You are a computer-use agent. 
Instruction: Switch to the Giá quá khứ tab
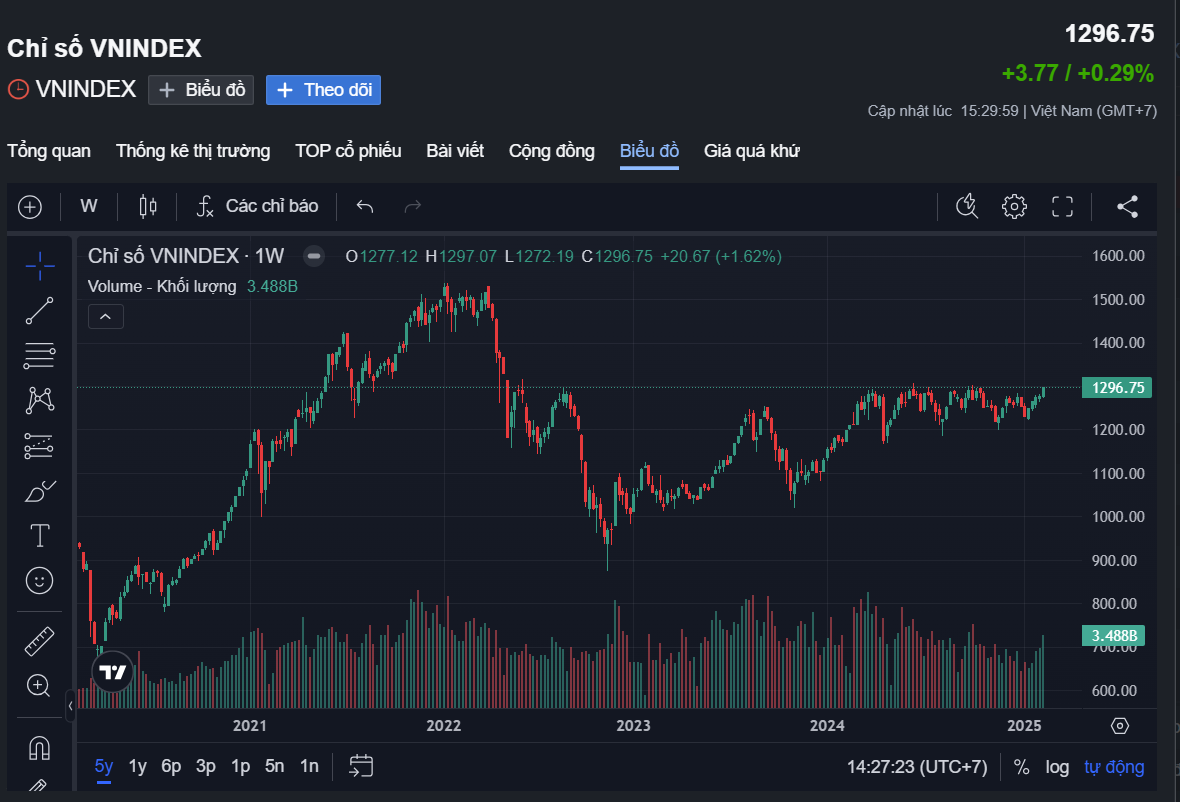point(751,151)
